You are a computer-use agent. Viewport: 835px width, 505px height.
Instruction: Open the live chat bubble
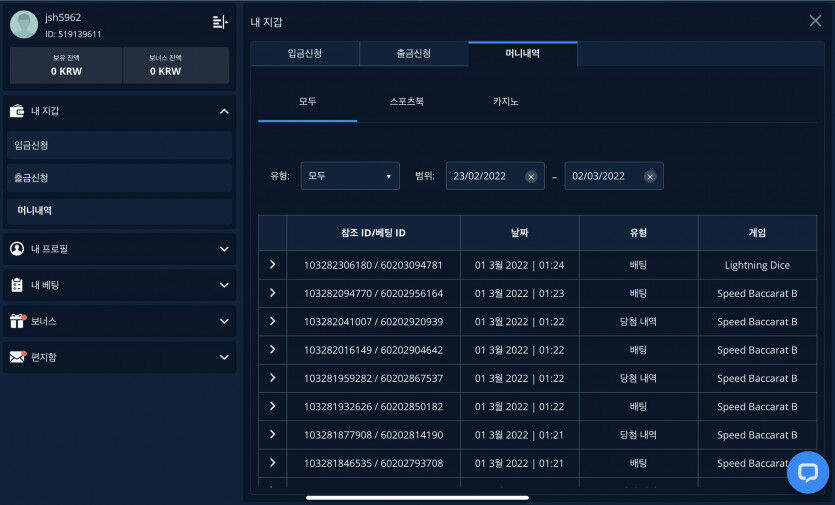point(808,473)
